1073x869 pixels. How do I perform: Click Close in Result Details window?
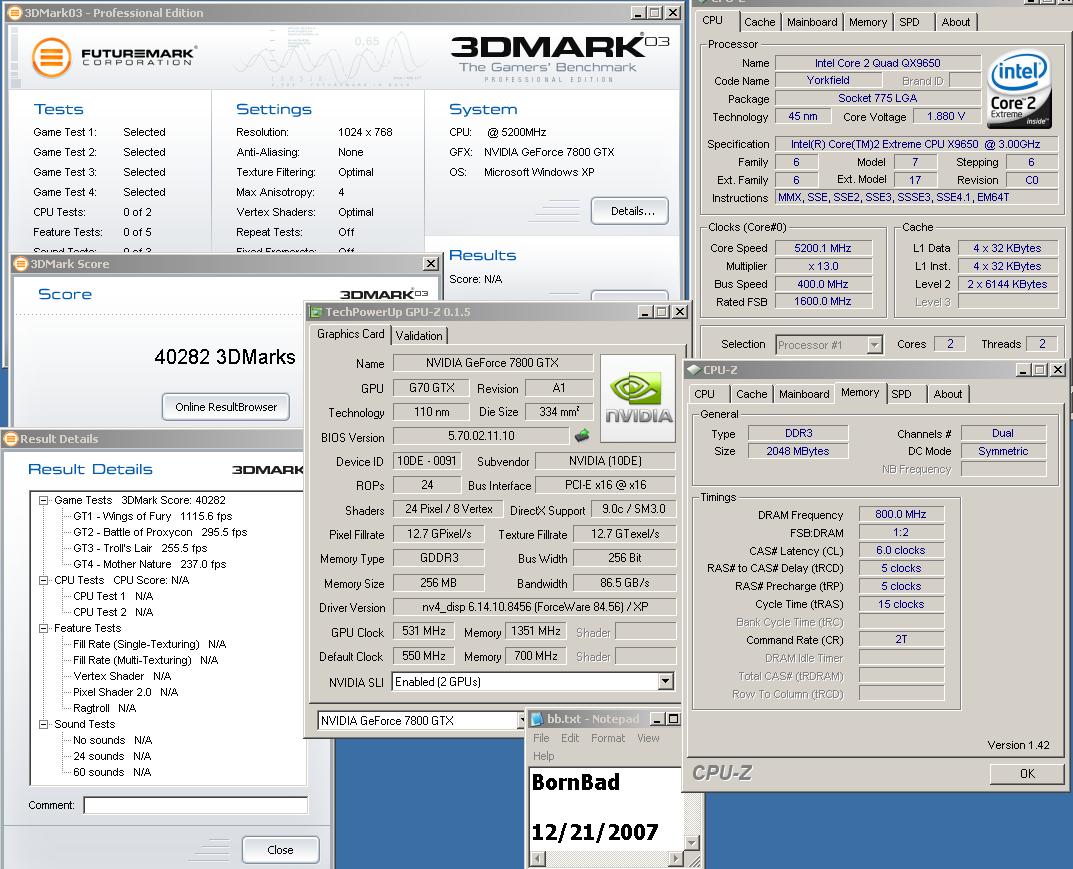[x=280, y=849]
